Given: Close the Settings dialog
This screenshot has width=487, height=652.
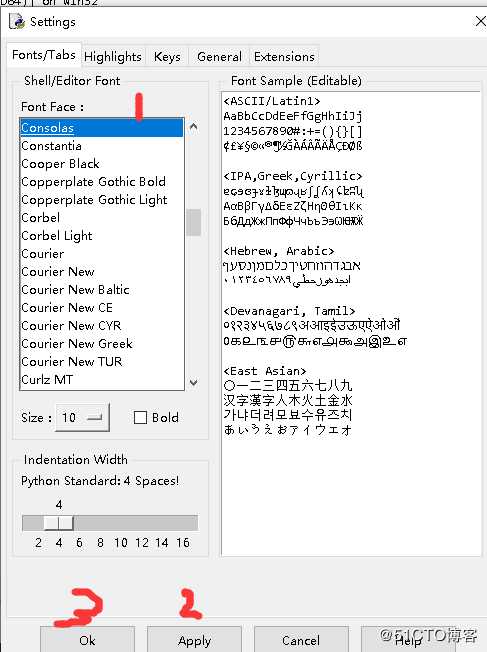Looking at the screenshot, I should (x=480, y=21).
